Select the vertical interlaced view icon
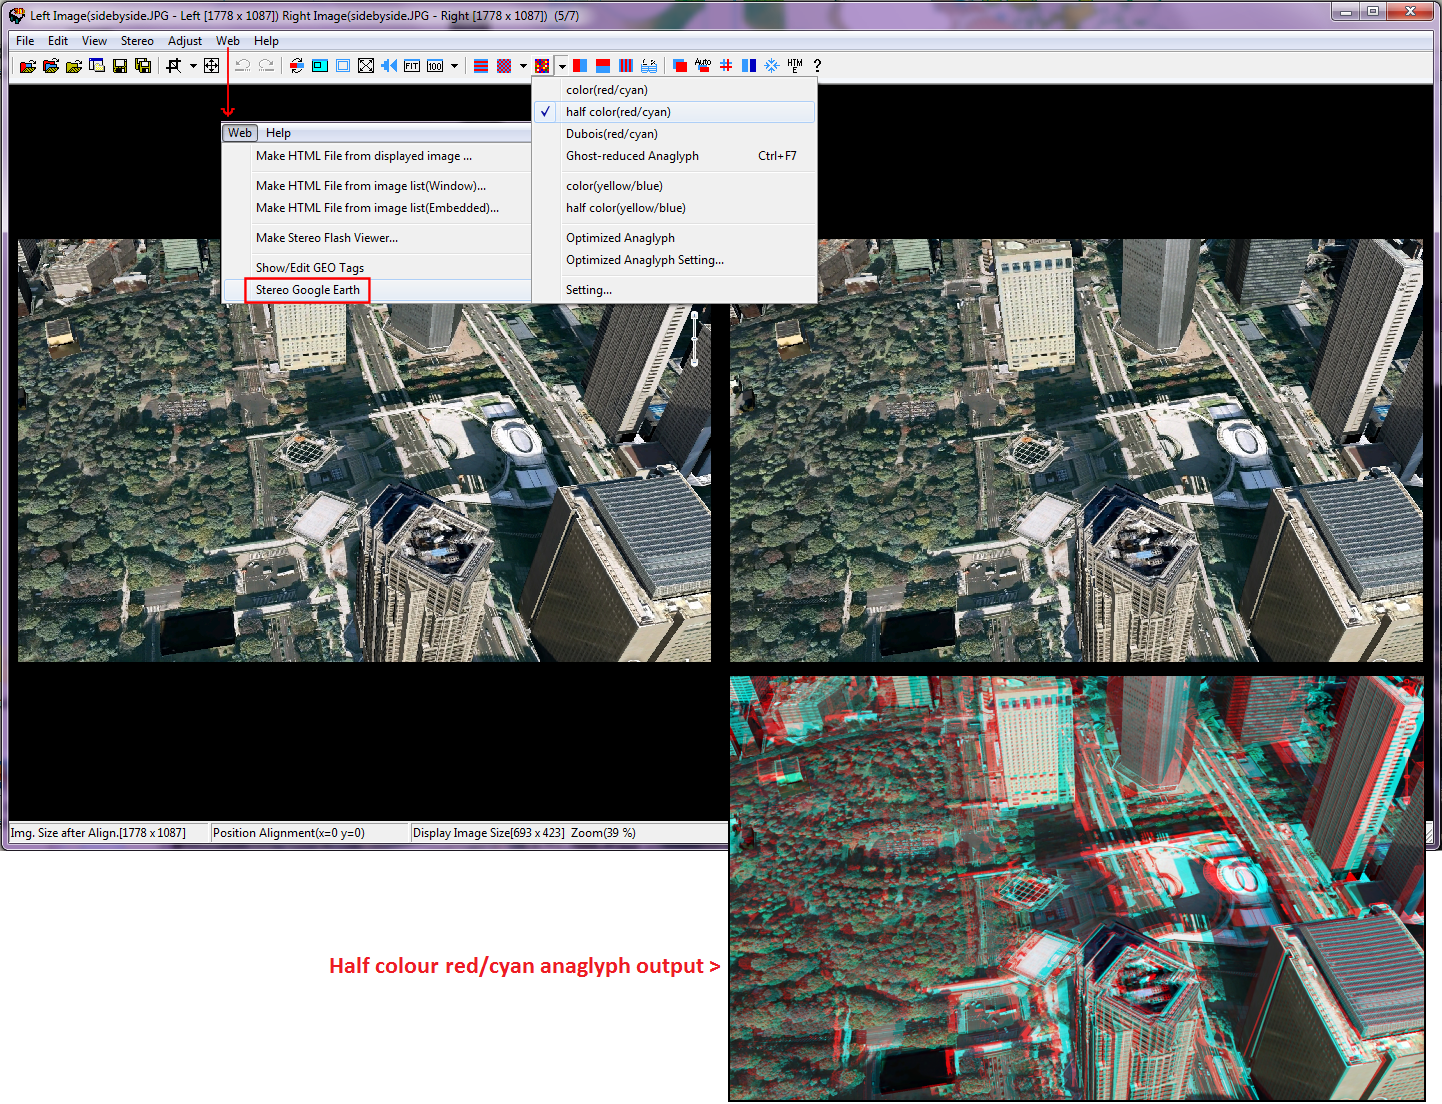Image resolution: width=1442 pixels, height=1104 pixels. click(x=626, y=66)
